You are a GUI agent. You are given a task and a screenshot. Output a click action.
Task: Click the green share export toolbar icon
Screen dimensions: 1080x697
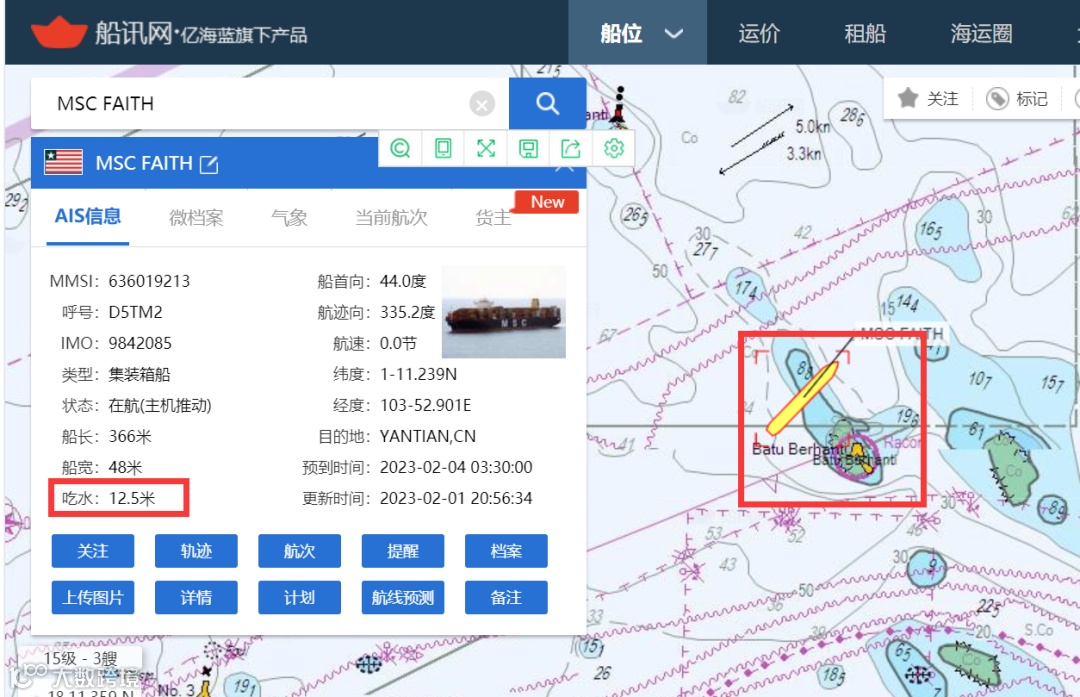(571, 148)
